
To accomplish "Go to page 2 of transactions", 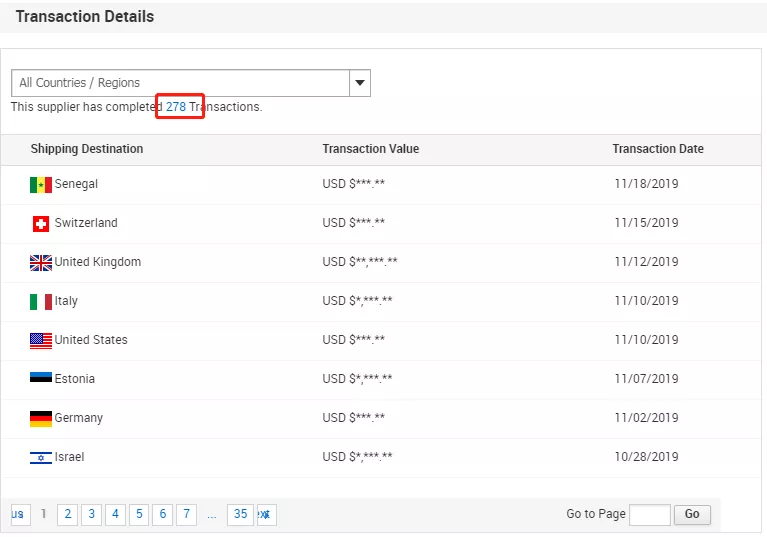I will (x=67, y=515).
